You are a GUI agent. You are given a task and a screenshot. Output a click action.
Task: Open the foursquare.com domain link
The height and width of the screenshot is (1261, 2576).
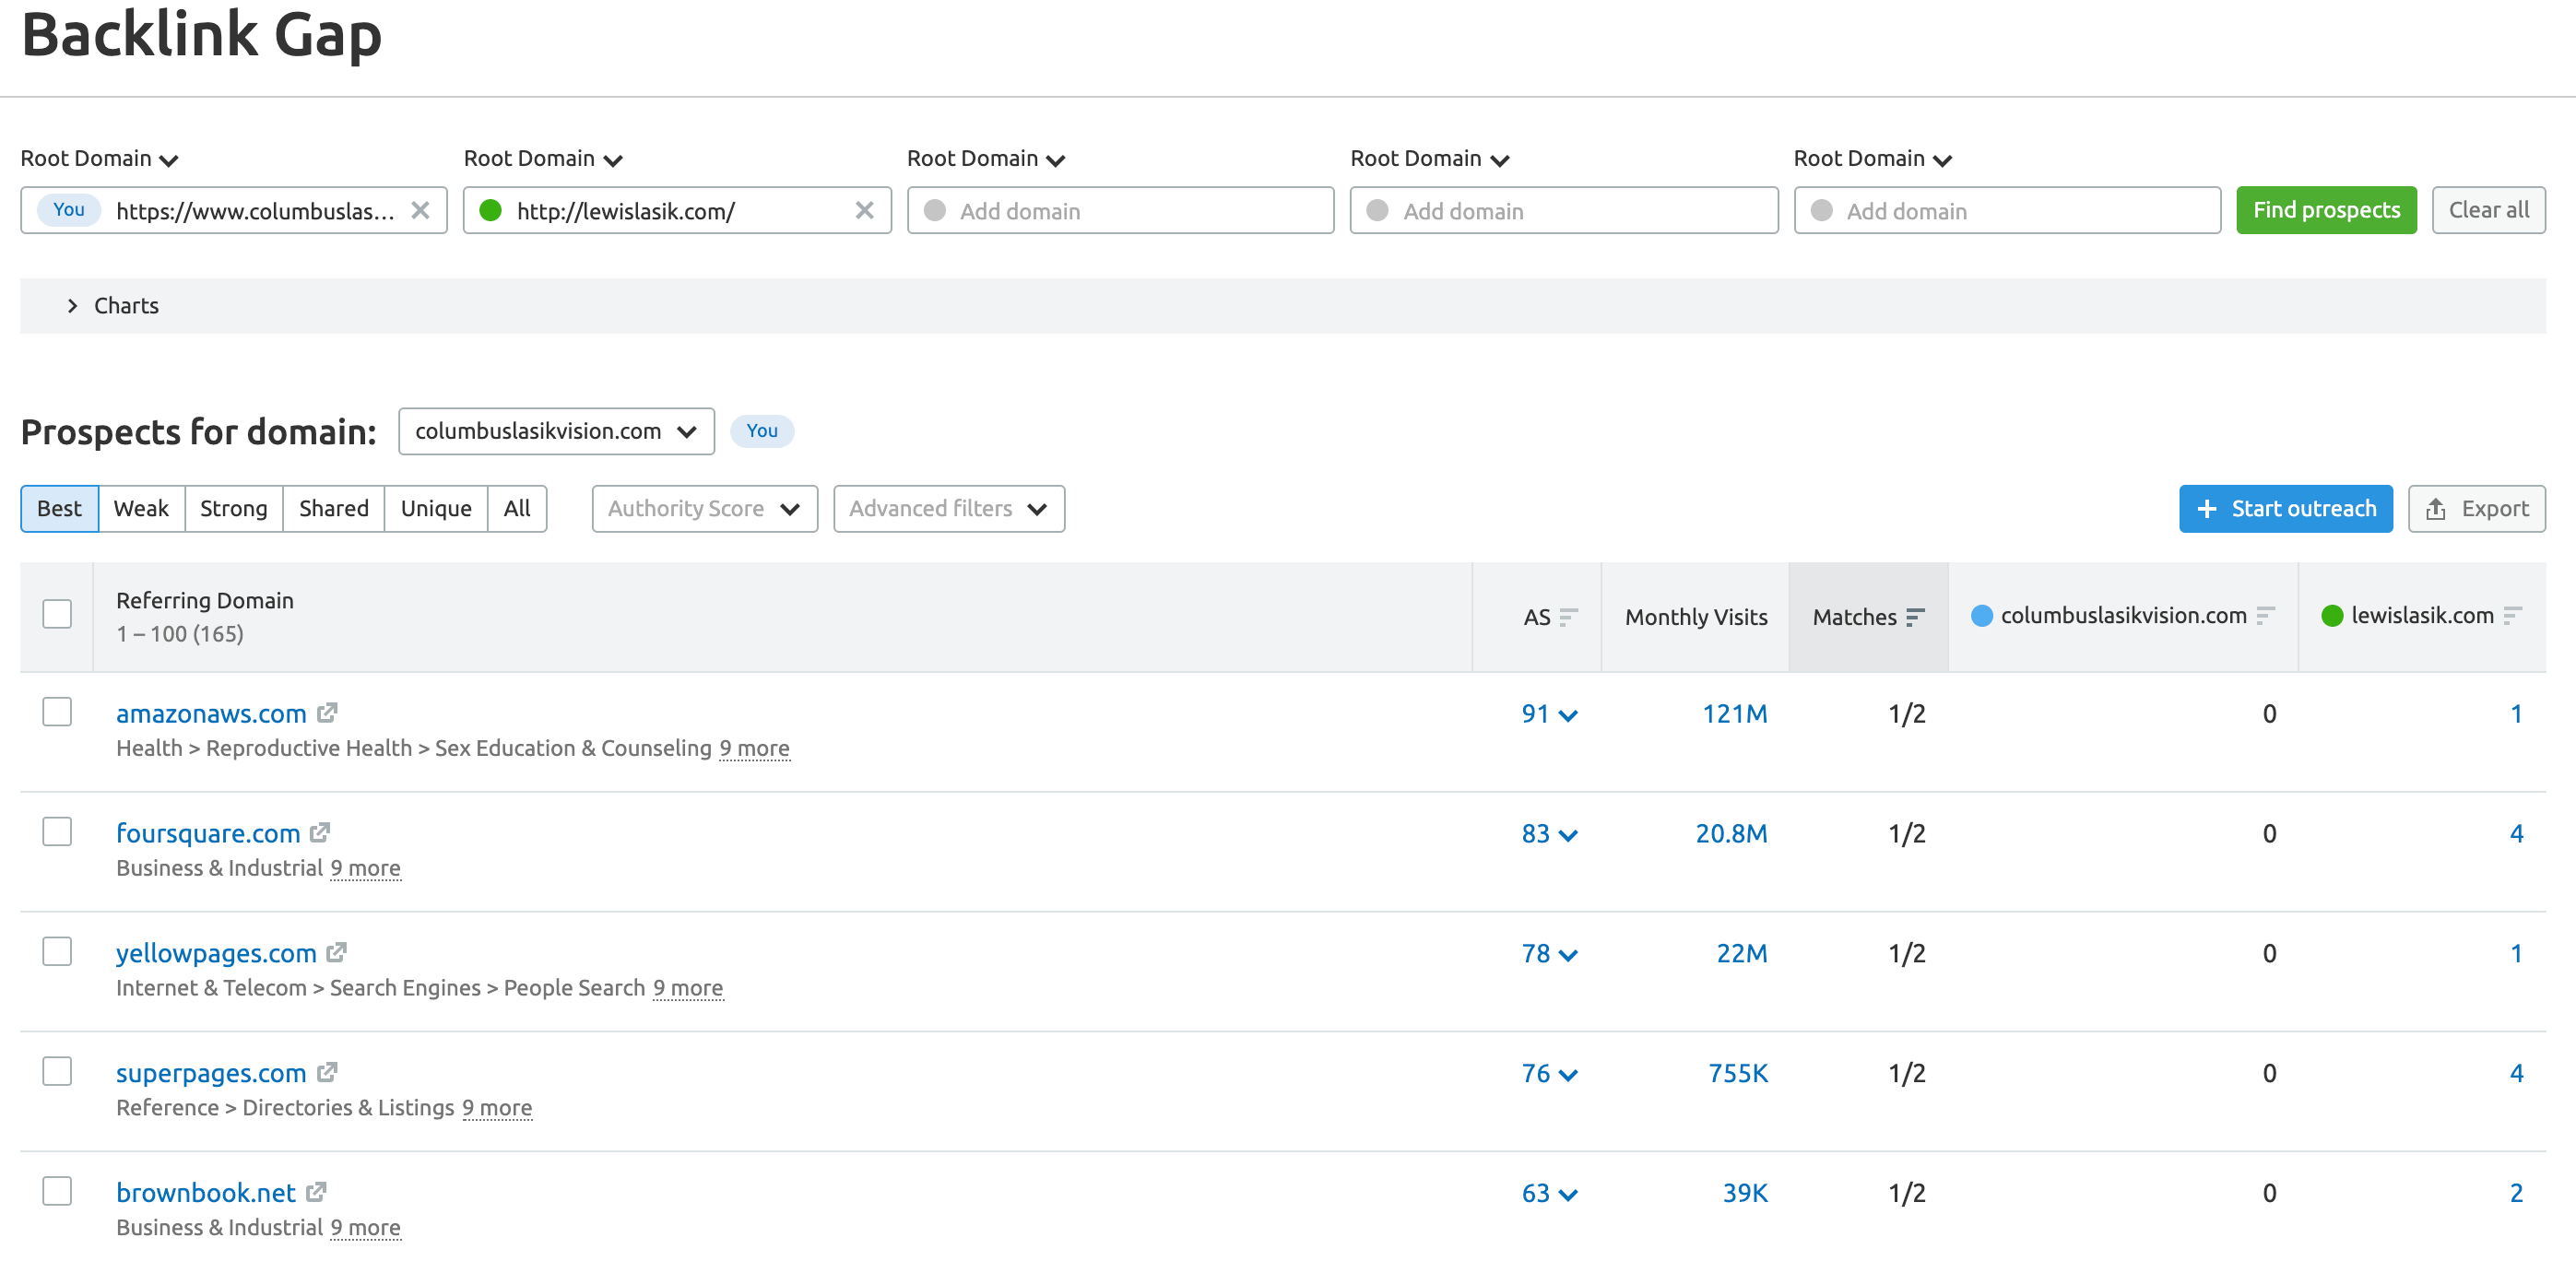point(208,834)
